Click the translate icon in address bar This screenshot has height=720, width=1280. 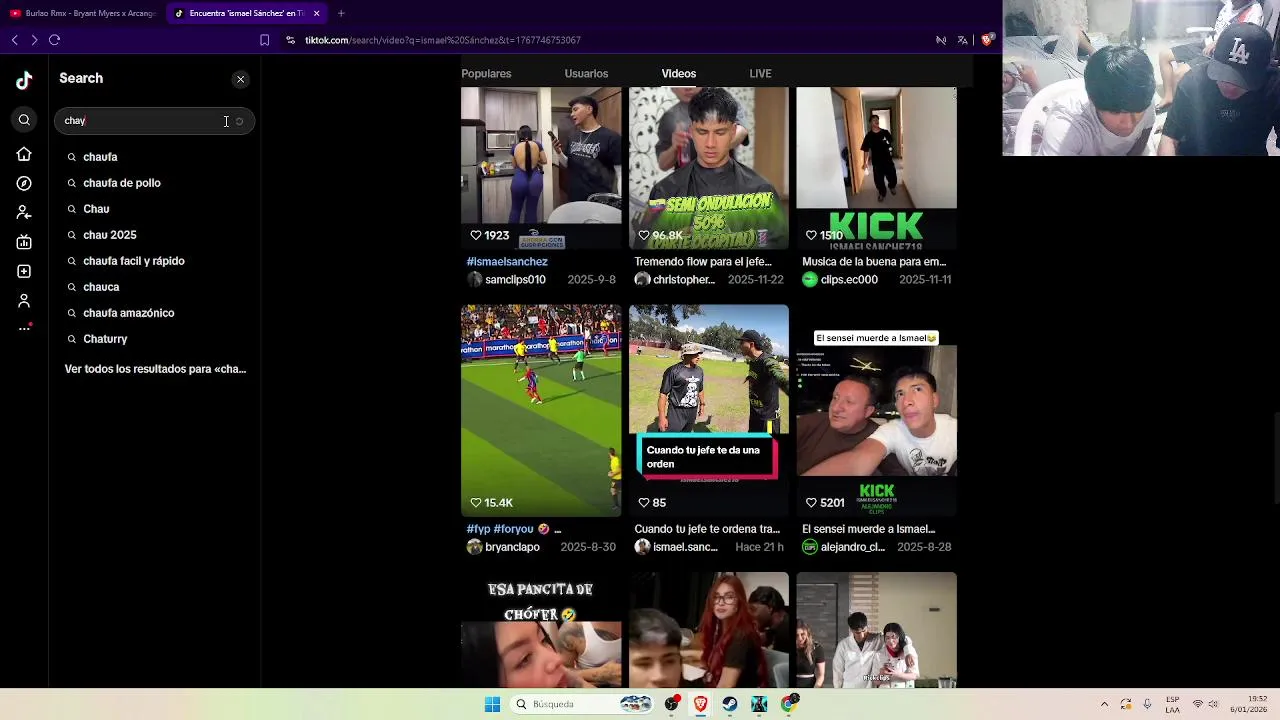962,40
